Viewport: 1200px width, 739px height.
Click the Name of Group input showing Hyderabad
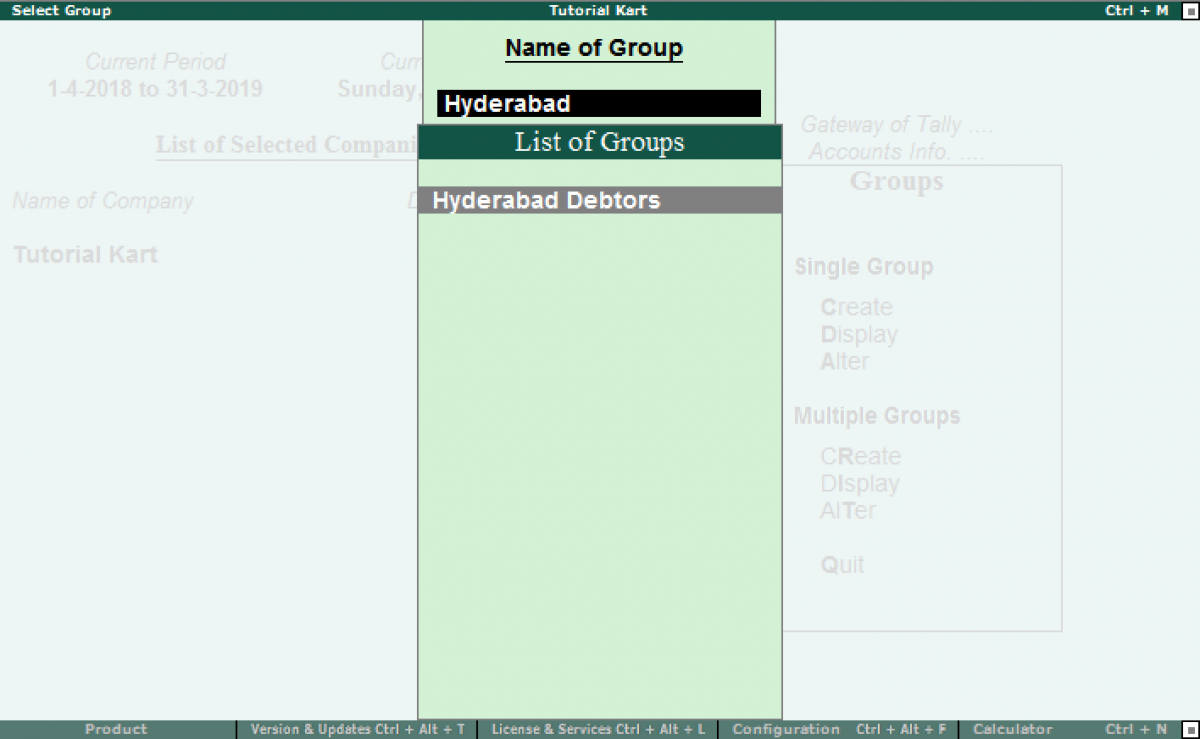(598, 103)
